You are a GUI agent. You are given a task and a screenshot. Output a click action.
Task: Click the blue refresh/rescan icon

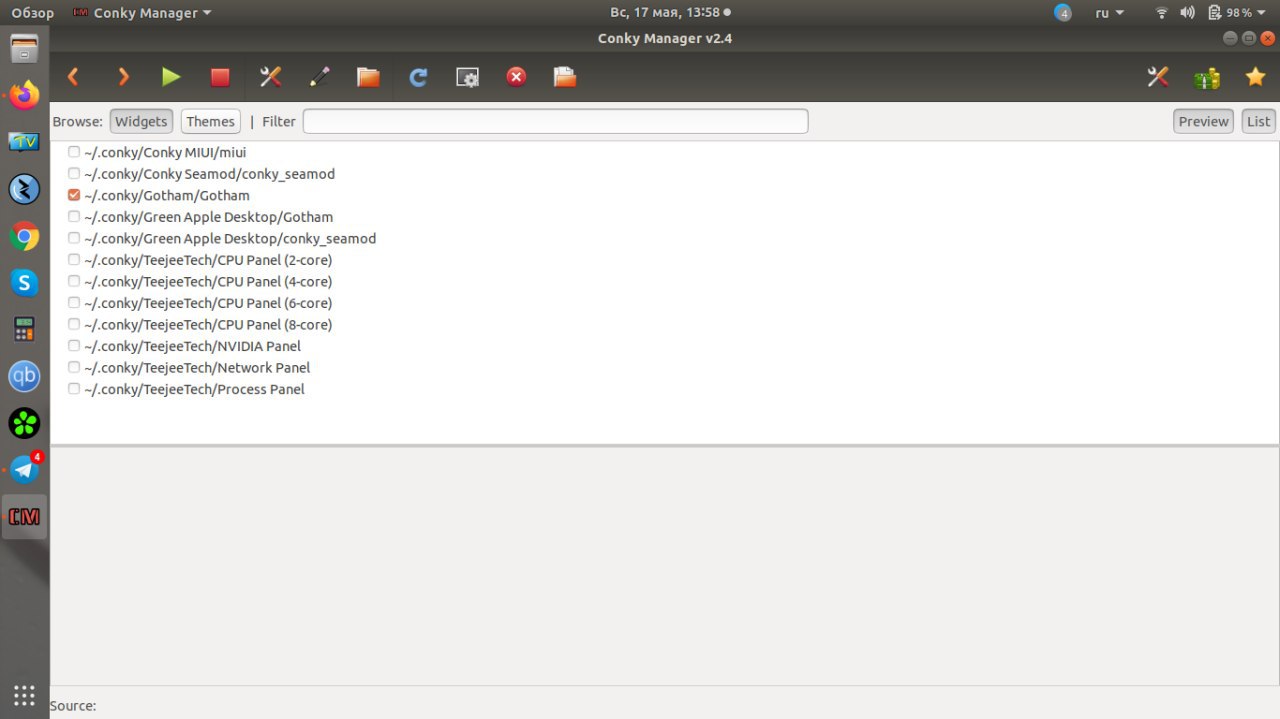418,77
